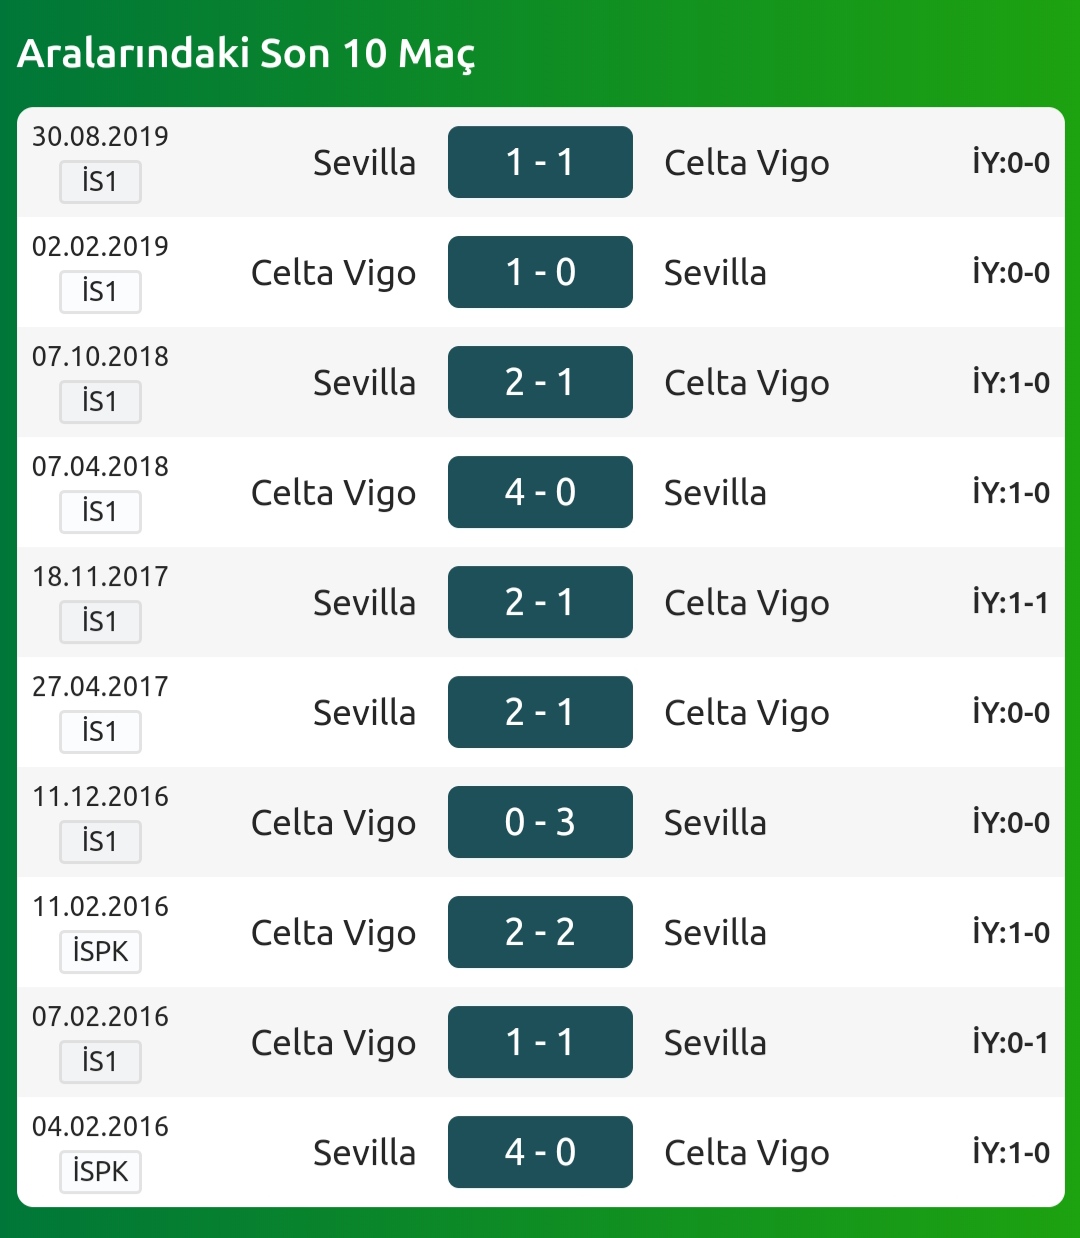Open the 2 - 2 score box

[x=540, y=932]
